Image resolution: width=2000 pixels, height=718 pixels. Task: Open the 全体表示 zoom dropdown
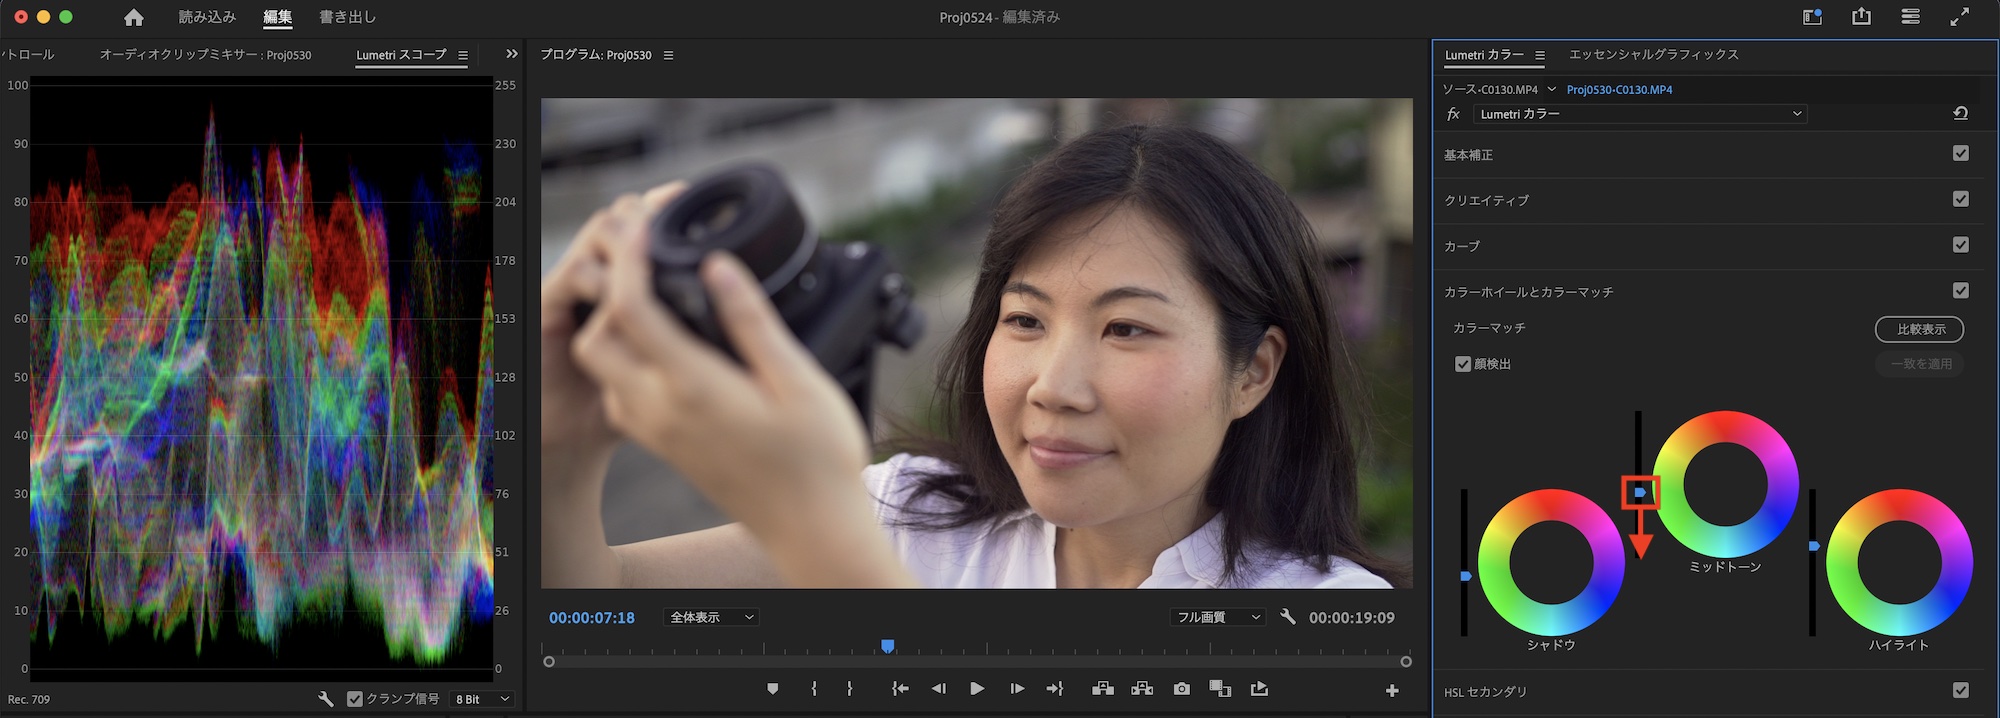[x=711, y=618]
